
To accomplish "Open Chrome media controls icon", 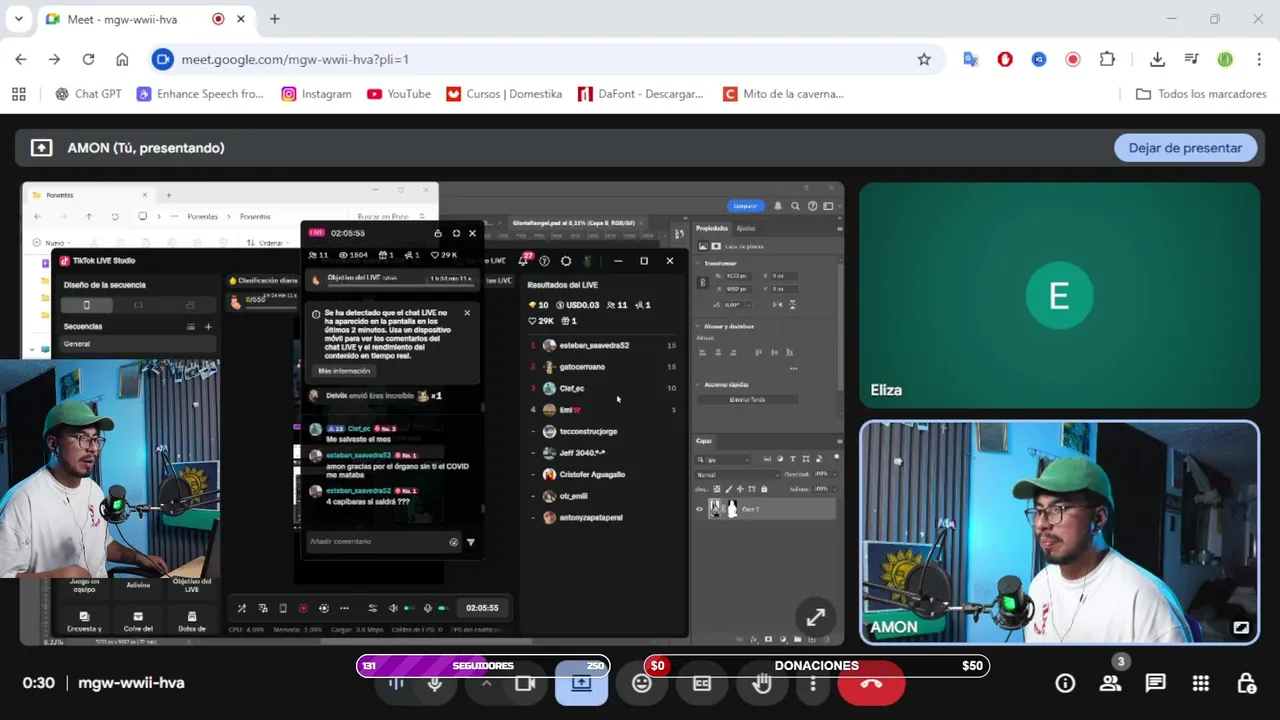I will click(x=1191, y=59).
